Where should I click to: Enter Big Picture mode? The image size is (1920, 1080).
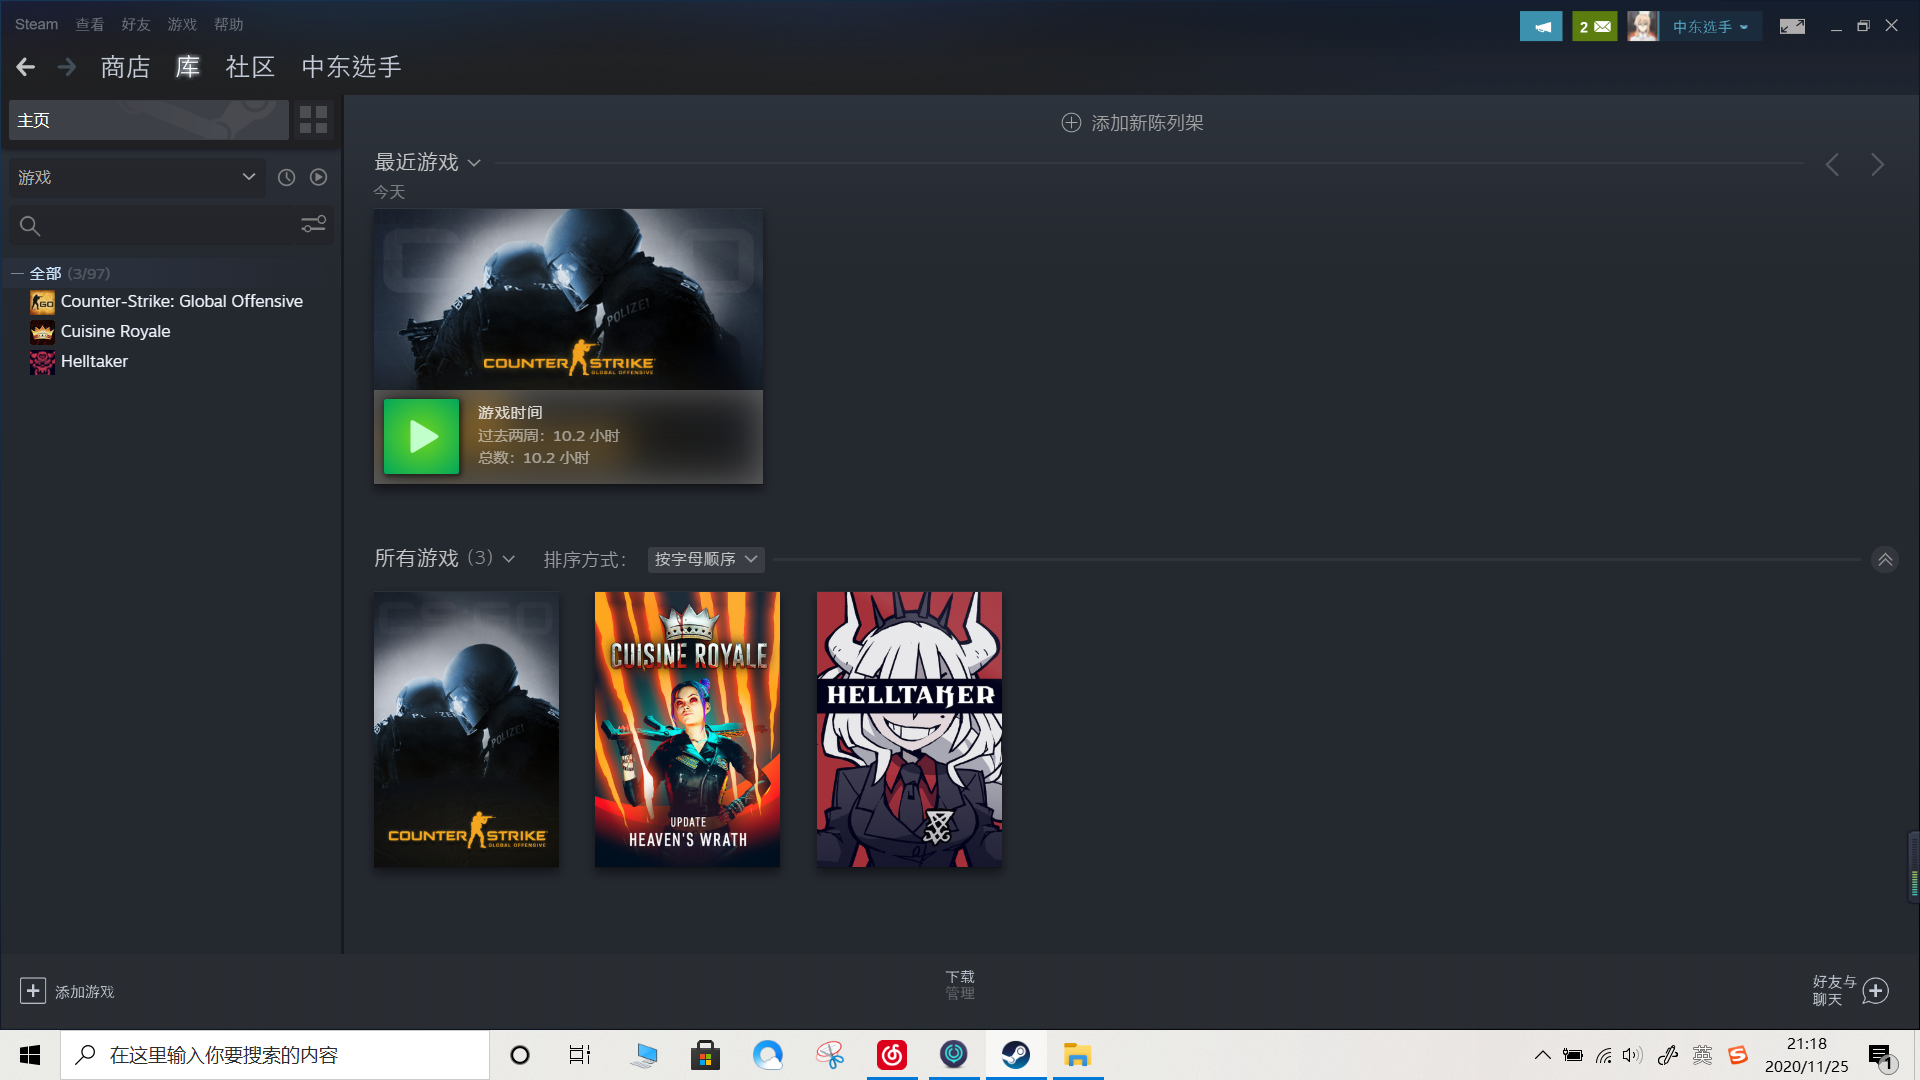(x=1792, y=27)
